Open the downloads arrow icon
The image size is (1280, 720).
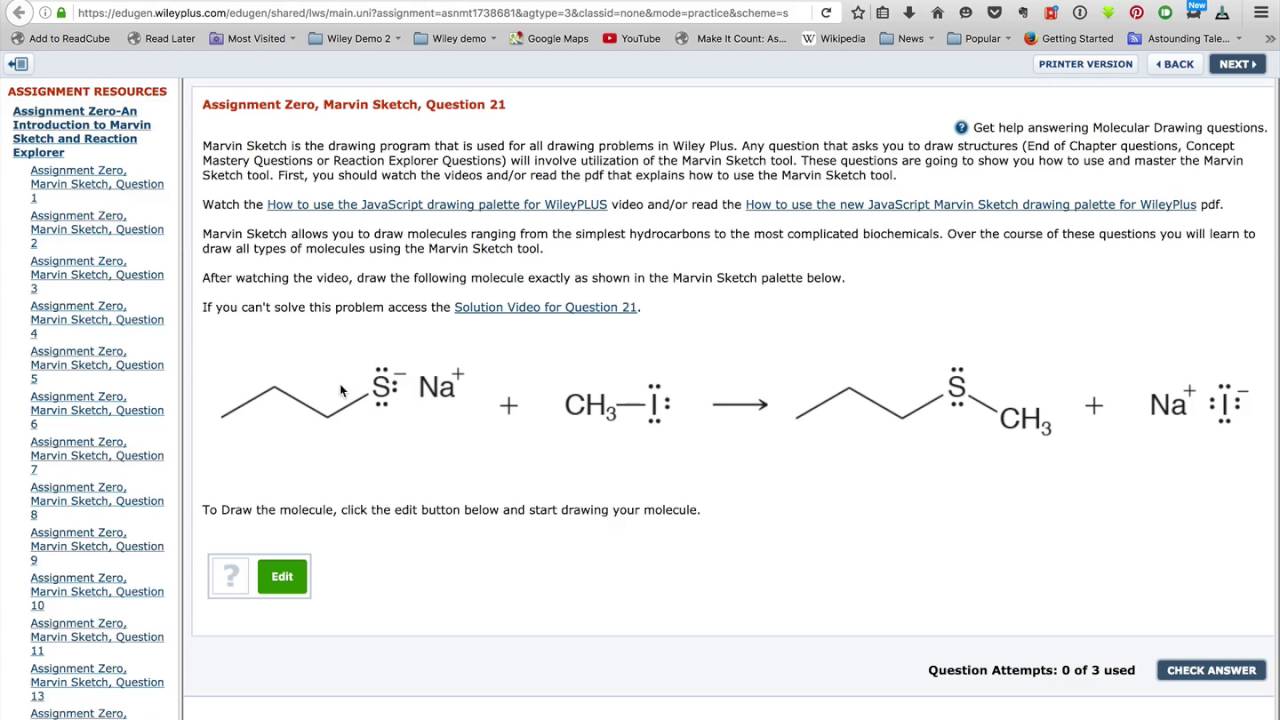coord(909,13)
